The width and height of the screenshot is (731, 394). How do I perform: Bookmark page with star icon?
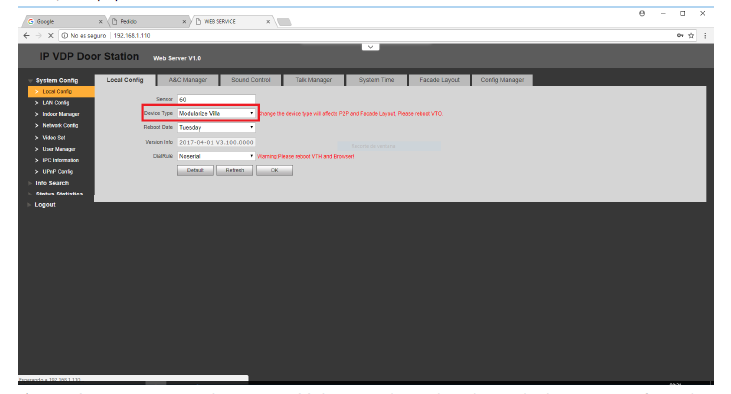click(x=691, y=35)
